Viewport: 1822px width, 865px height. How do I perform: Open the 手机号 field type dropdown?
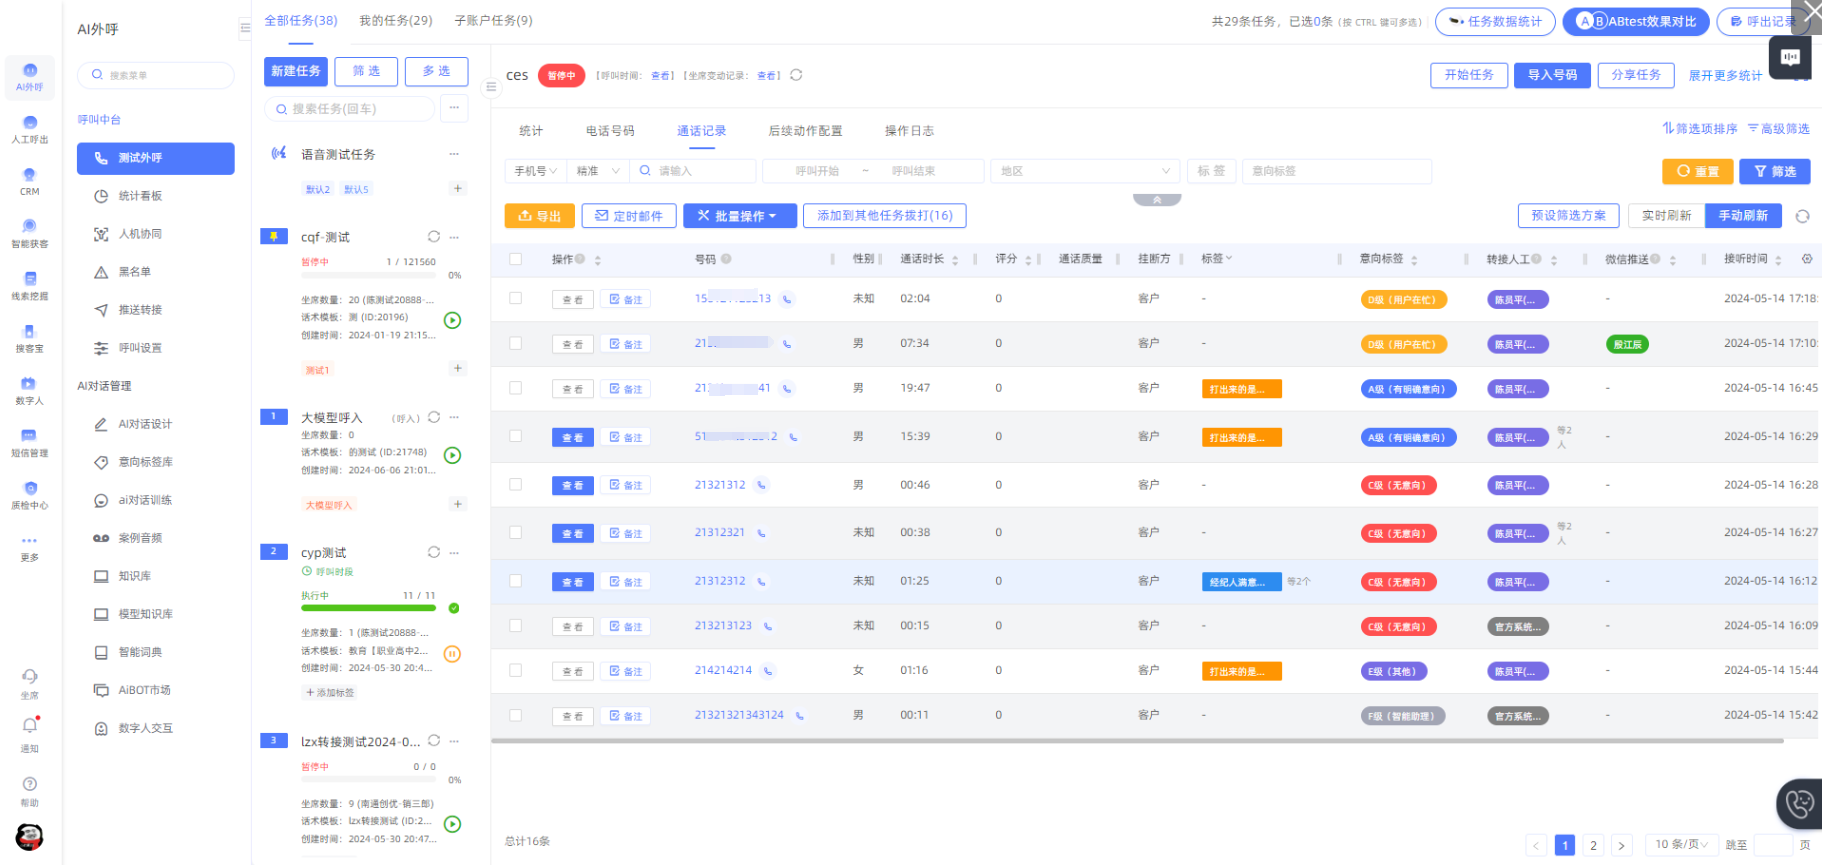pyautogui.click(x=535, y=171)
